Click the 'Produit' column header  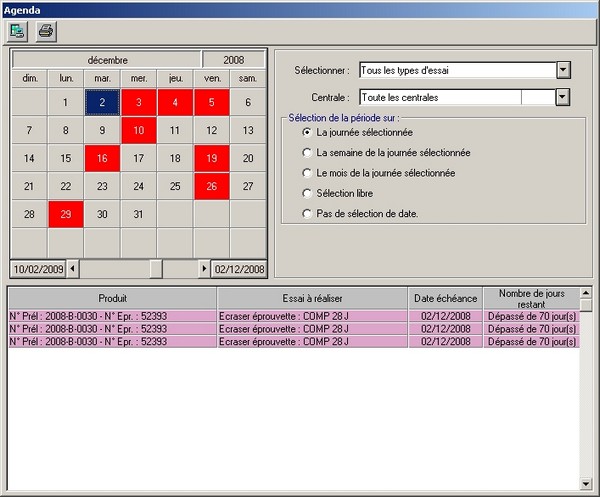[112, 298]
